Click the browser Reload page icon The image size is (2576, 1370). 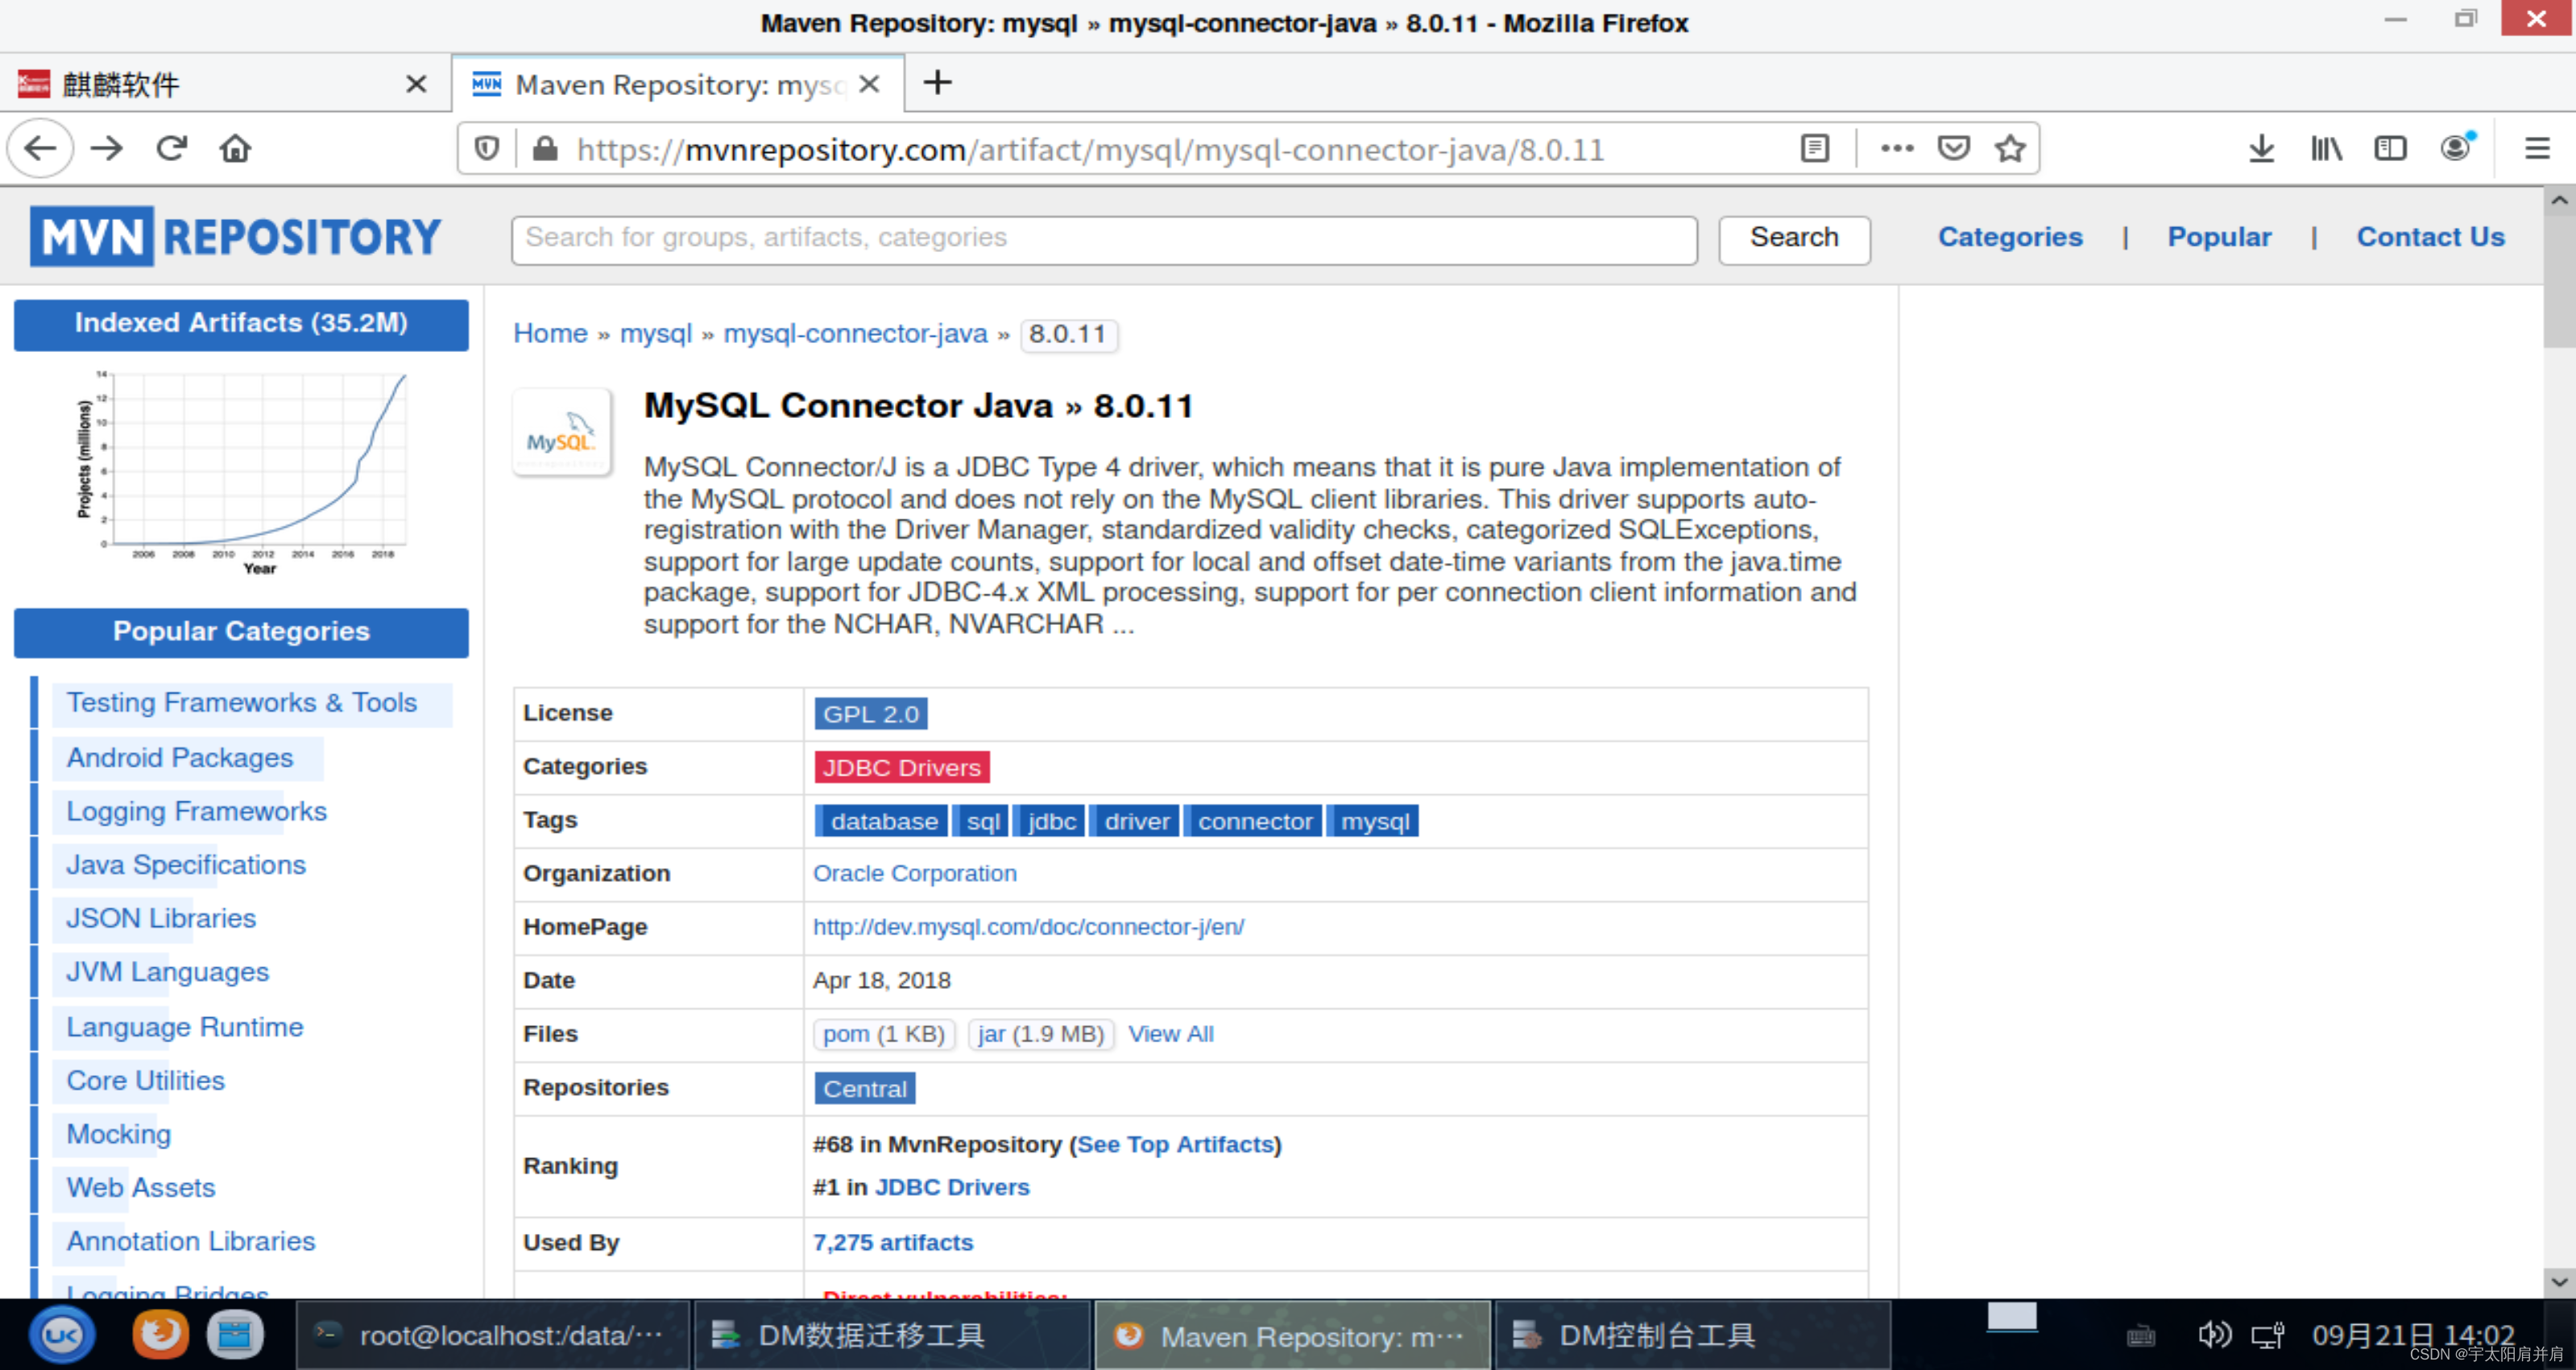click(x=172, y=149)
